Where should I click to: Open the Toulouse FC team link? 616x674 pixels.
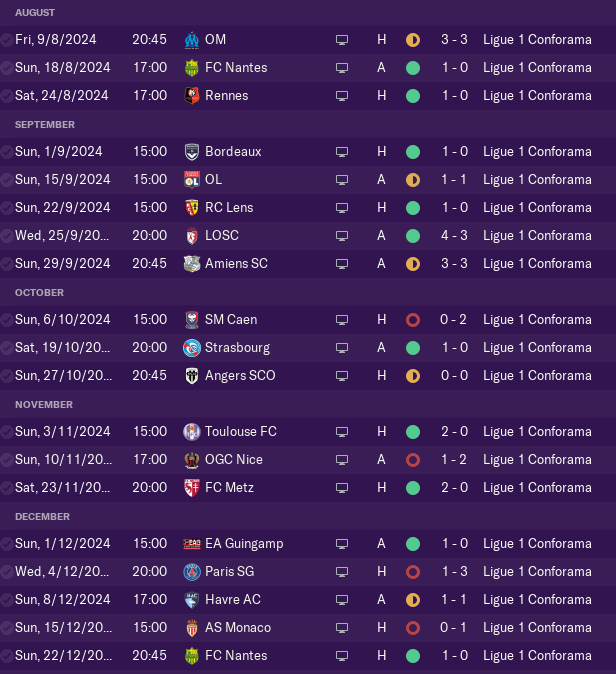coord(241,432)
